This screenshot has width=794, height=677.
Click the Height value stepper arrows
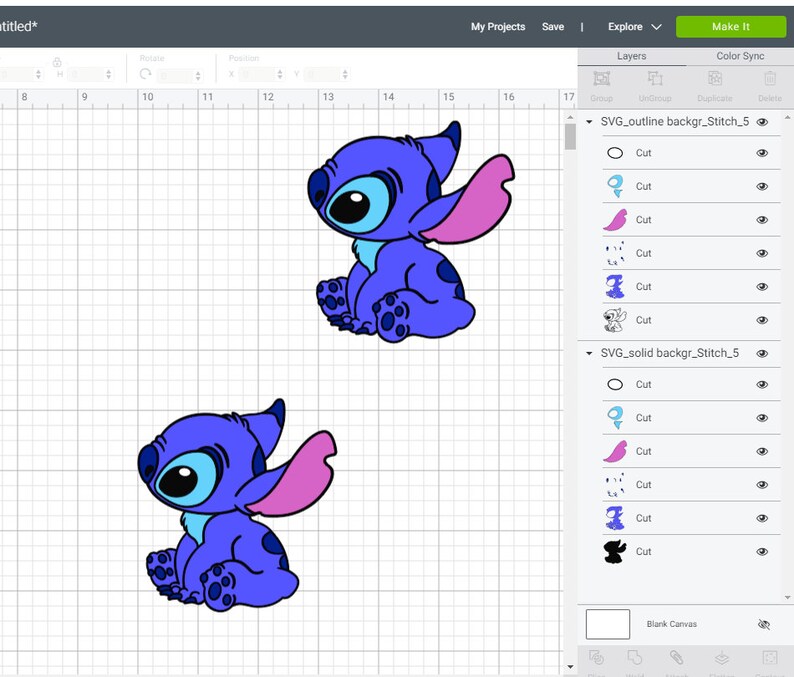(x=109, y=74)
